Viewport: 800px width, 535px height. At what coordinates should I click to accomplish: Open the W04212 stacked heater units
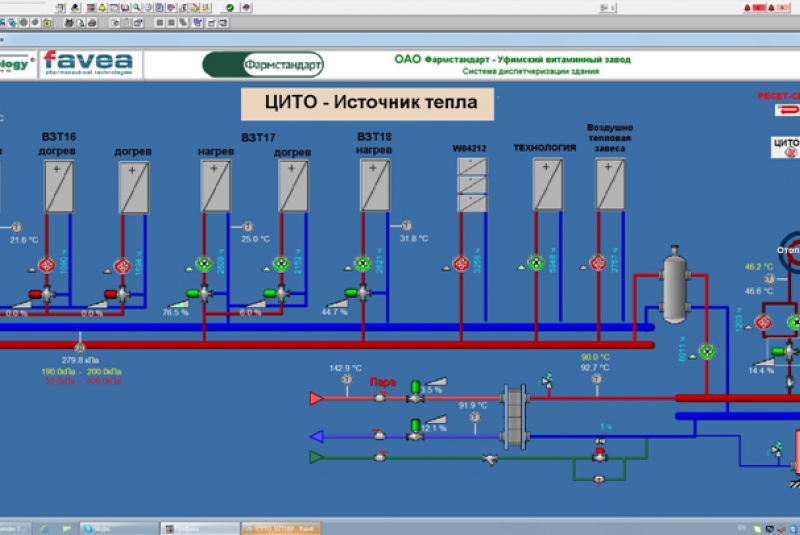click(x=472, y=185)
